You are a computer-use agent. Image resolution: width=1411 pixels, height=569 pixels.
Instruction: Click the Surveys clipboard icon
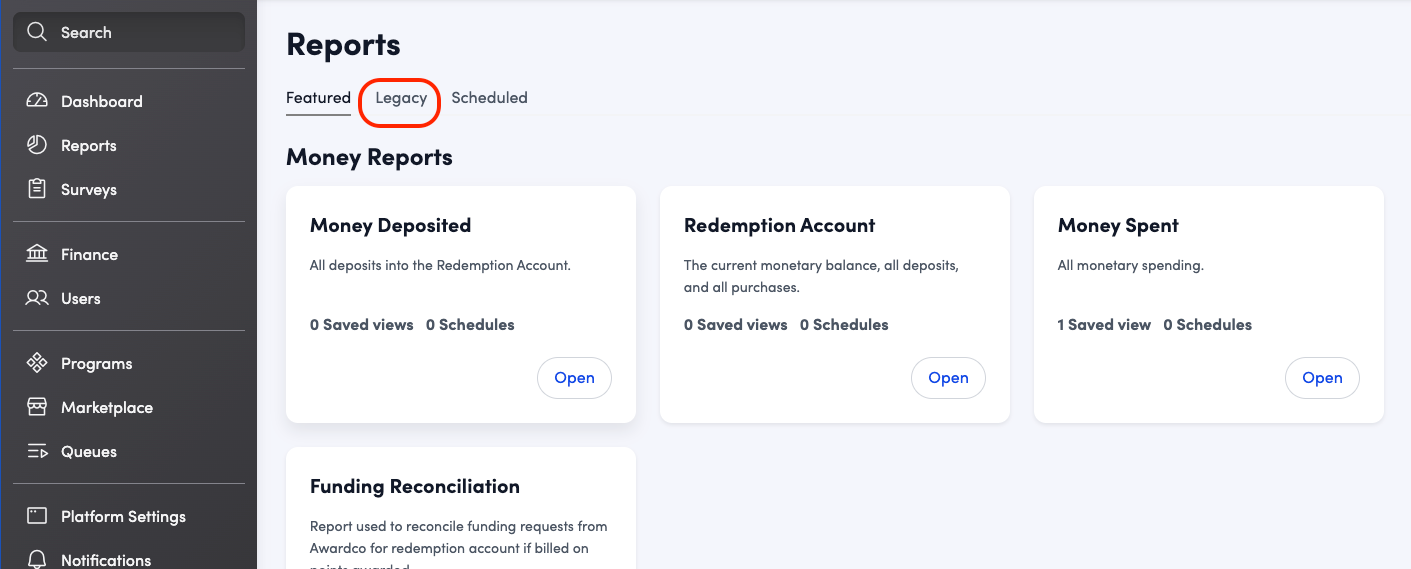point(37,189)
